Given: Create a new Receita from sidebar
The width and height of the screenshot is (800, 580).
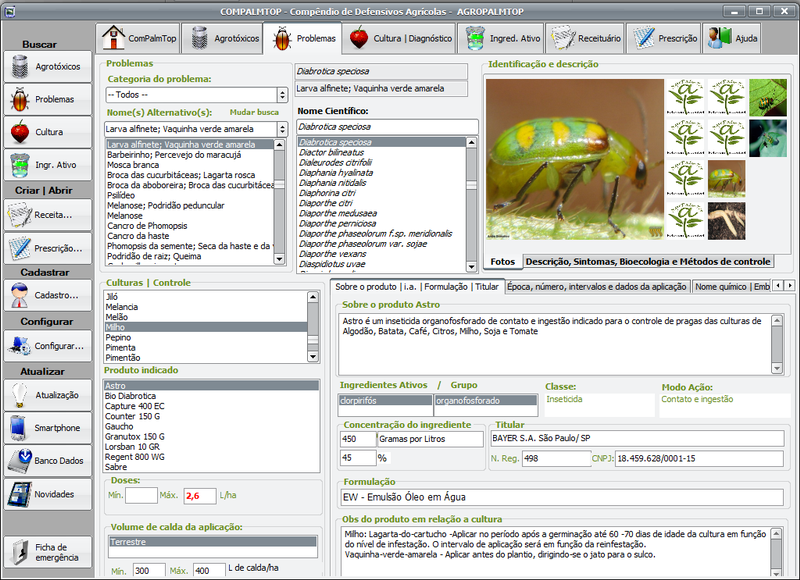Looking at the screenshot, I should coord(47,215).
